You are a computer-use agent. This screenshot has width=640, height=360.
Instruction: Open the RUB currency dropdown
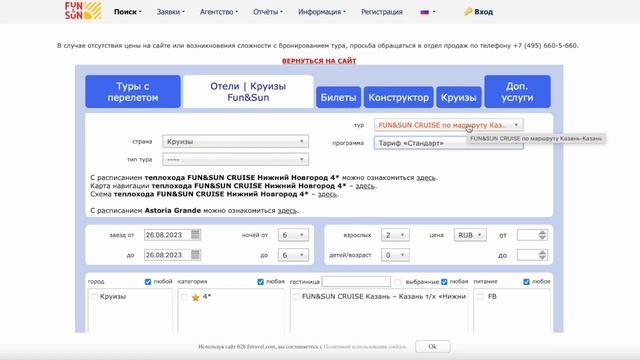point(470,235)
